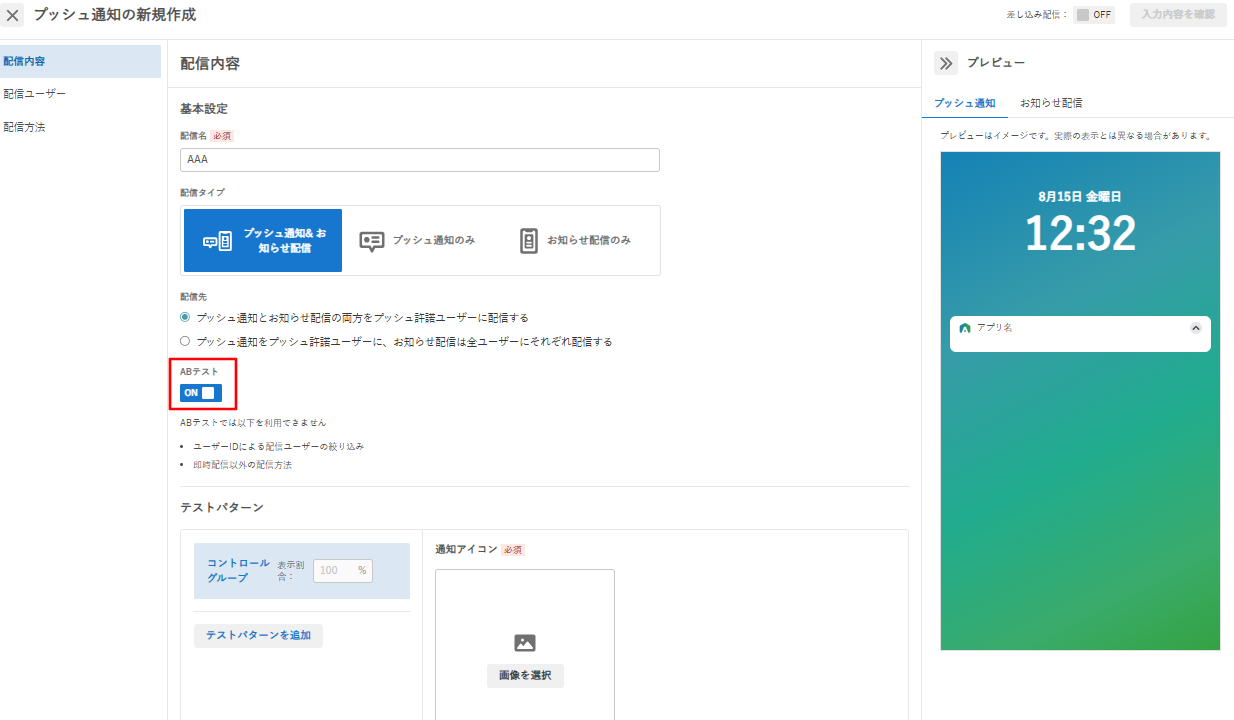The image size is (1234, 720).
Task: Toggle the 差し込み配信 OFF switch
Action: [1094, 15]
